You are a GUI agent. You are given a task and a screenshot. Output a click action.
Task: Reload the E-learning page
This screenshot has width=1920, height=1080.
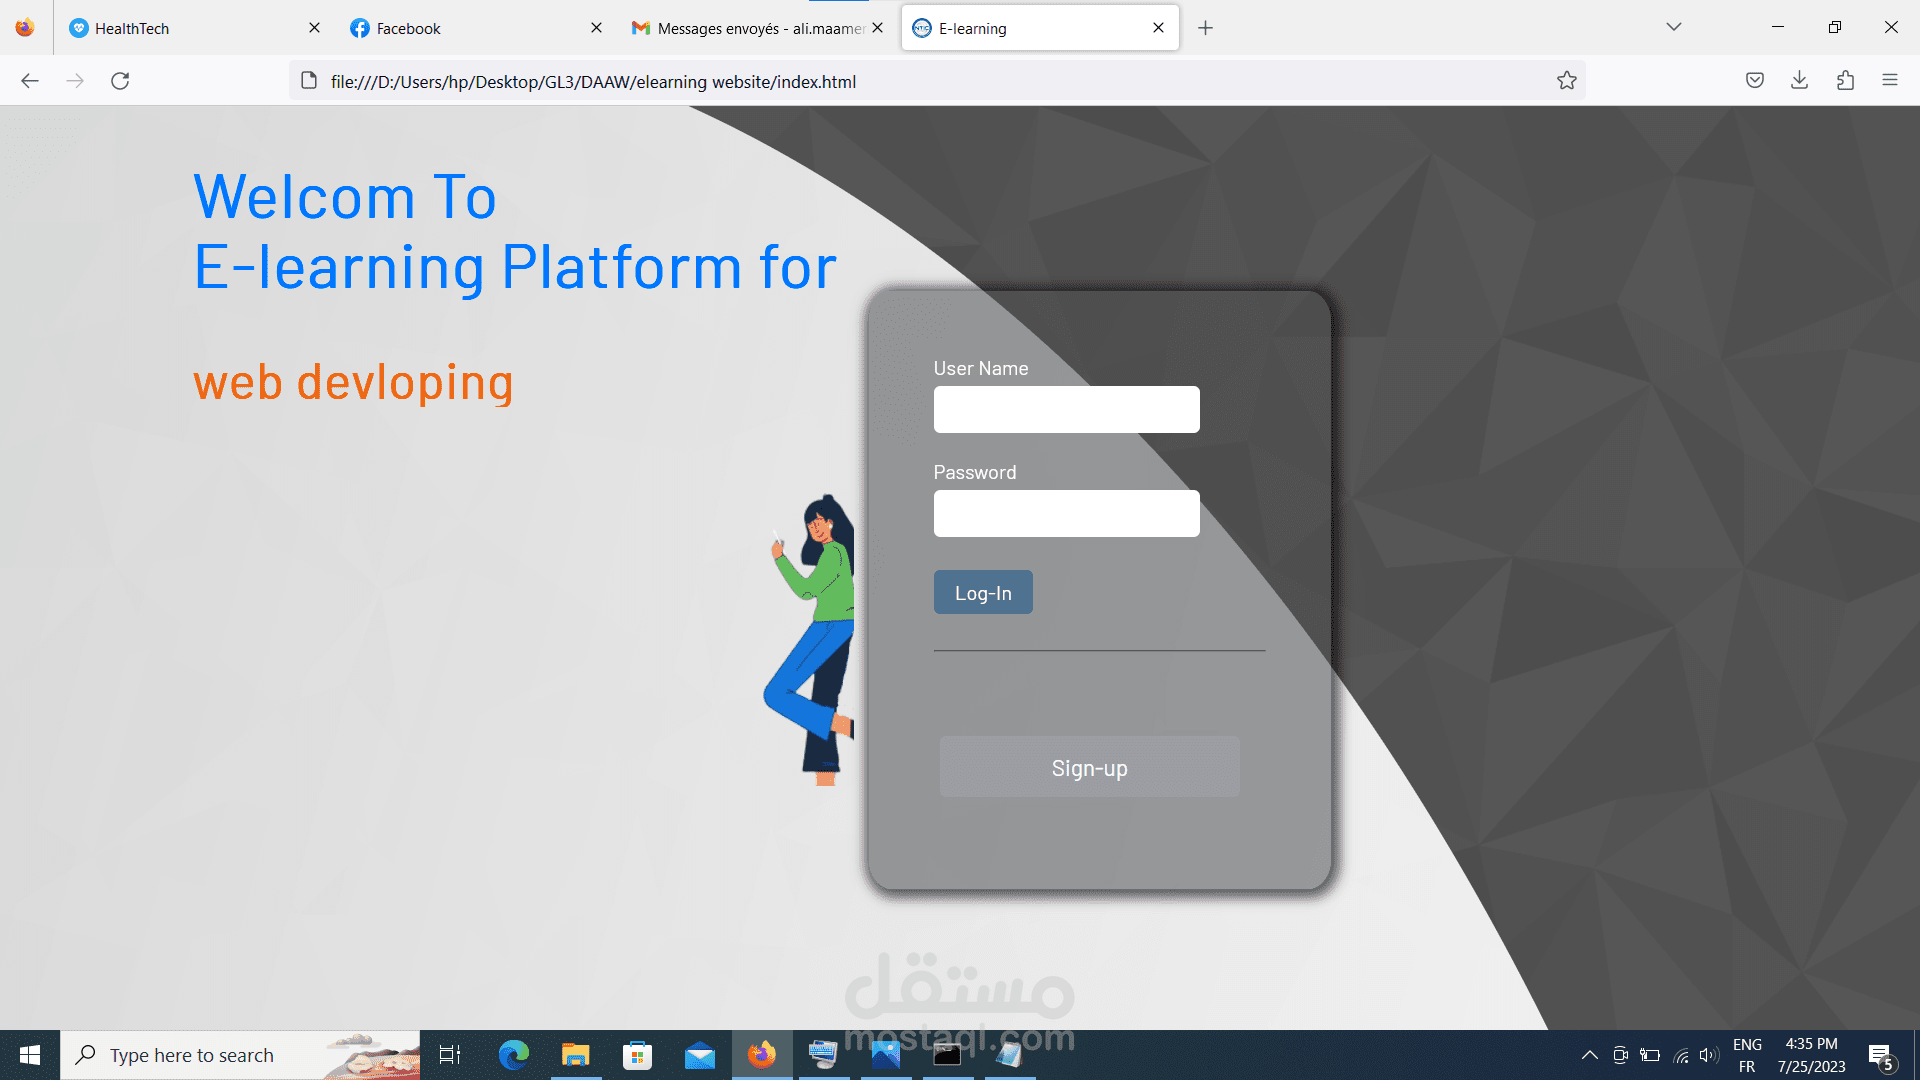pyautogui.click(x=120, y=81)
